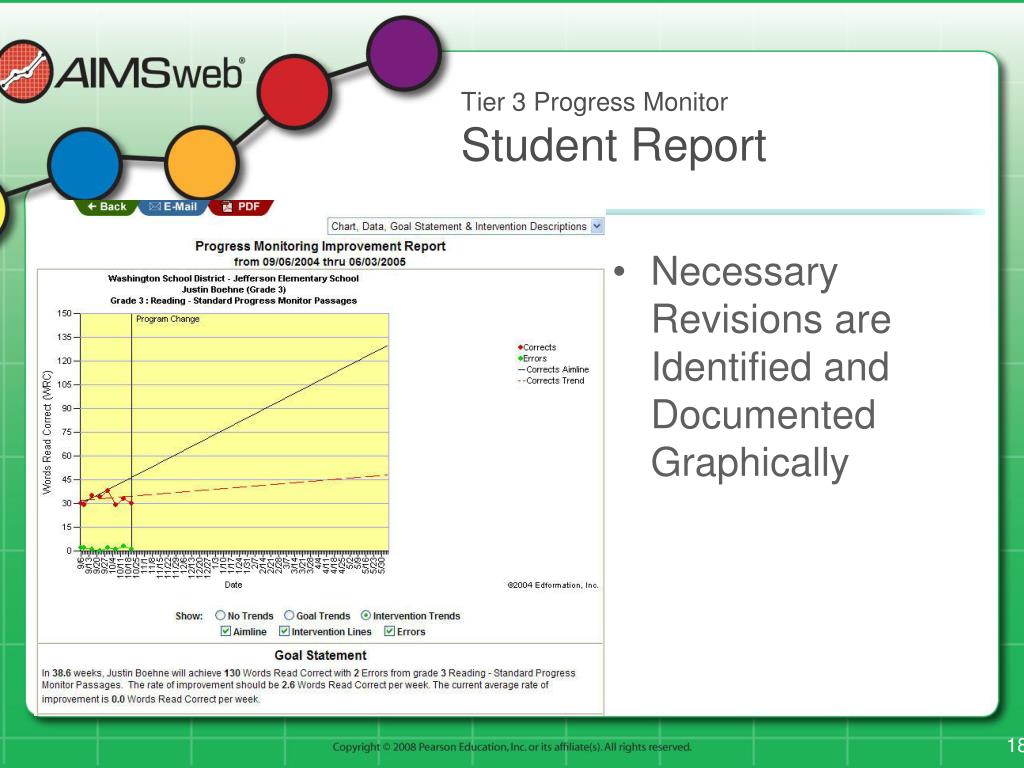Click the ©2004 Edformation, Inc. text
The width and height of the screenshot is (1024, 768).
click(x=553, y=585)
